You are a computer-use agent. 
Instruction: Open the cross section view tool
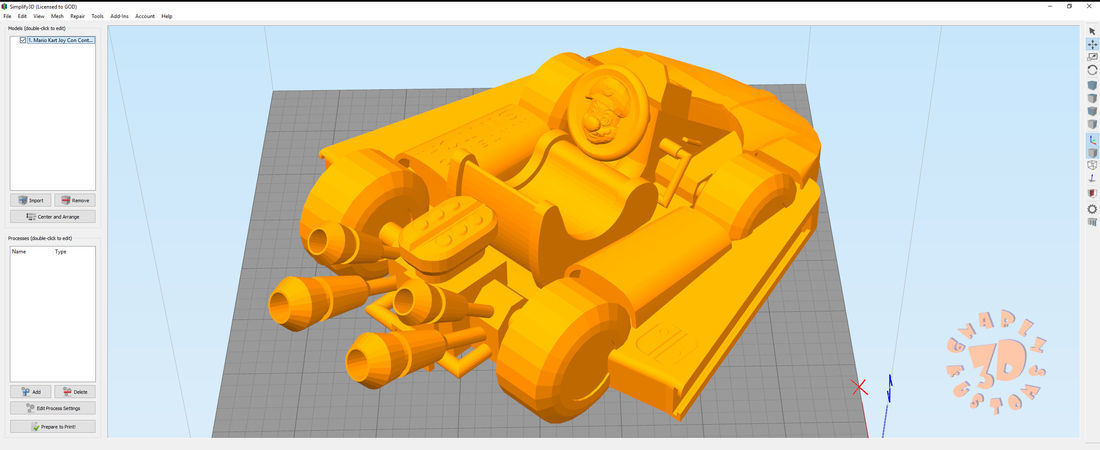click(1092, 193)
